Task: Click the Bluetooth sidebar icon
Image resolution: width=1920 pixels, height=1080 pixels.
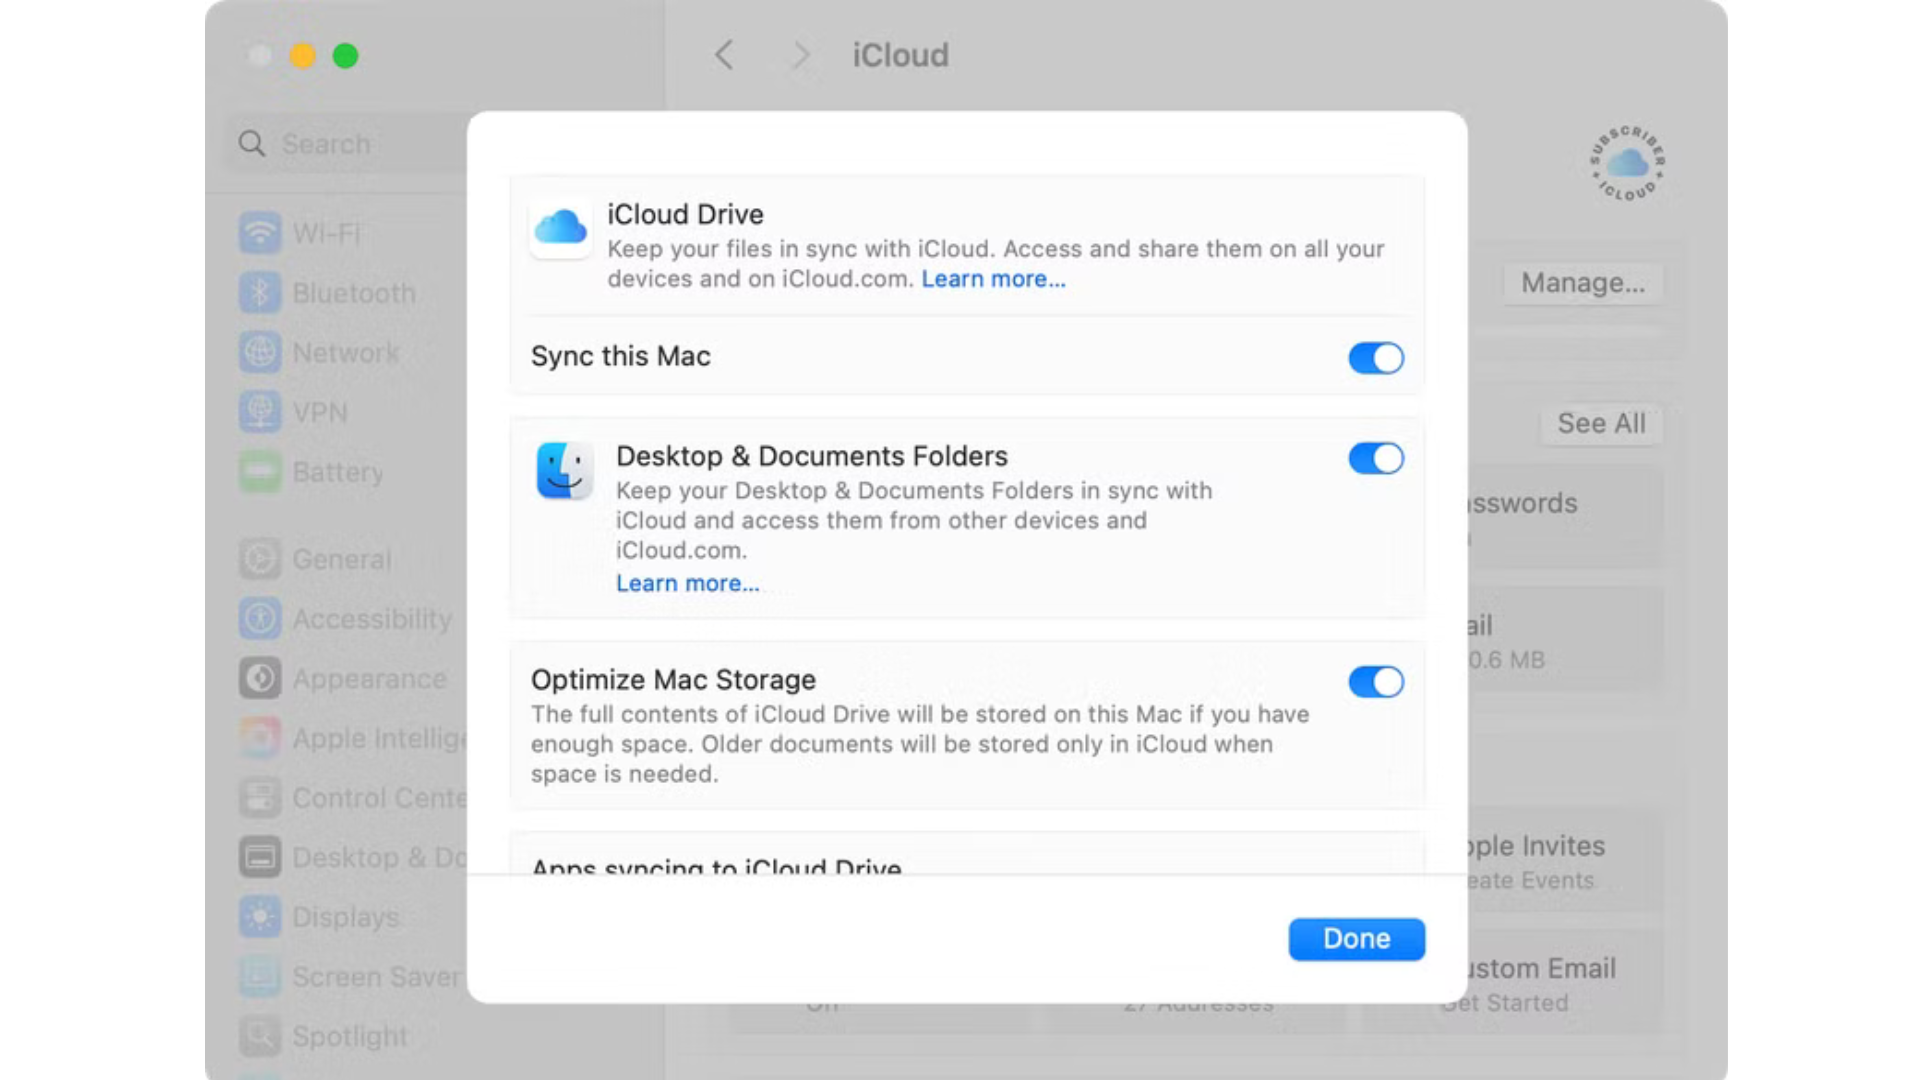Action: tap(260, 293)
